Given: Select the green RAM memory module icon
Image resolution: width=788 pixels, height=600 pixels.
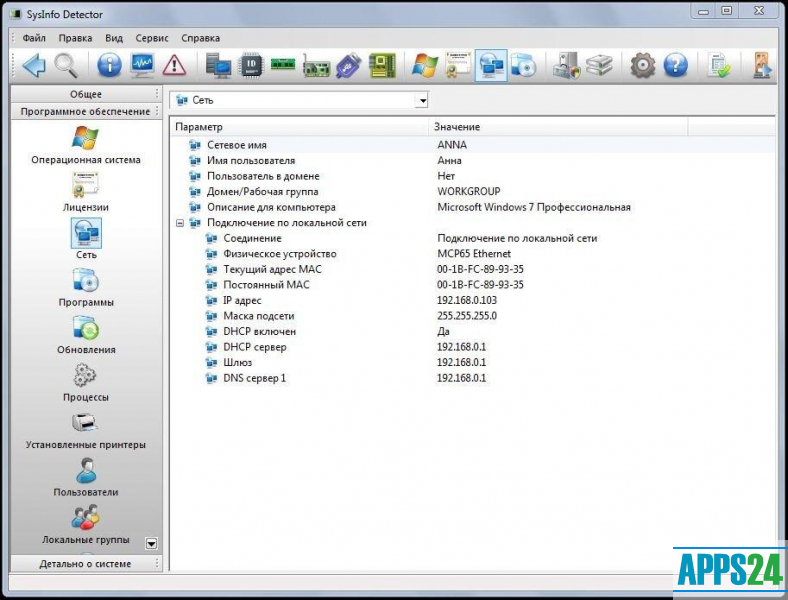Looking at the screenshot, I should click(x=283, y=64).
